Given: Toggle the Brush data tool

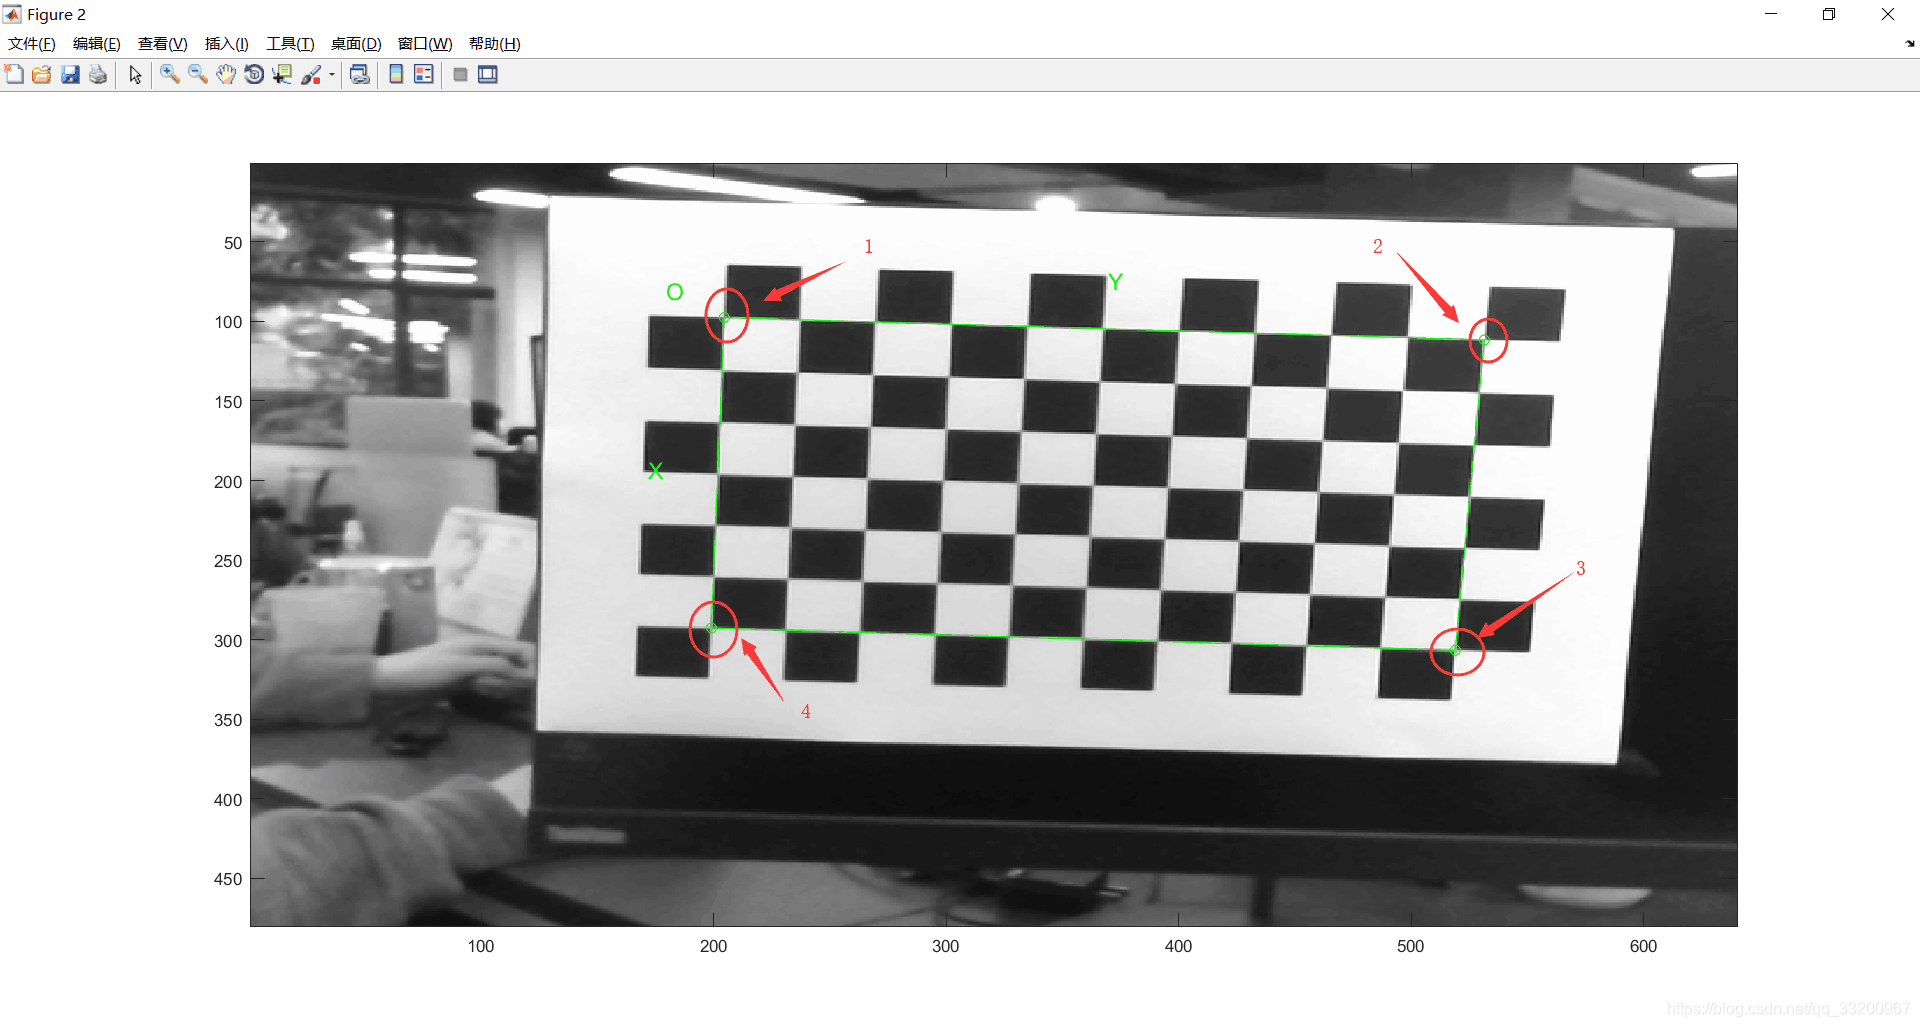Looking at the screenshot, I should [311, 75].
